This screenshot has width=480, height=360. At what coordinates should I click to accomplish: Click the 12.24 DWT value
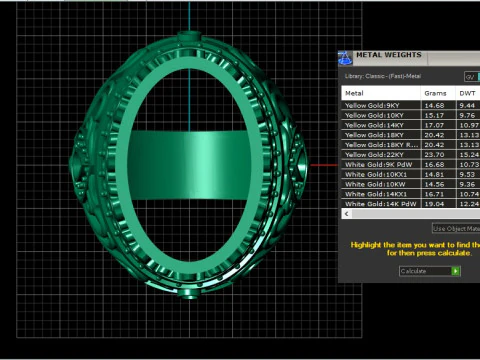click(469, 204)
